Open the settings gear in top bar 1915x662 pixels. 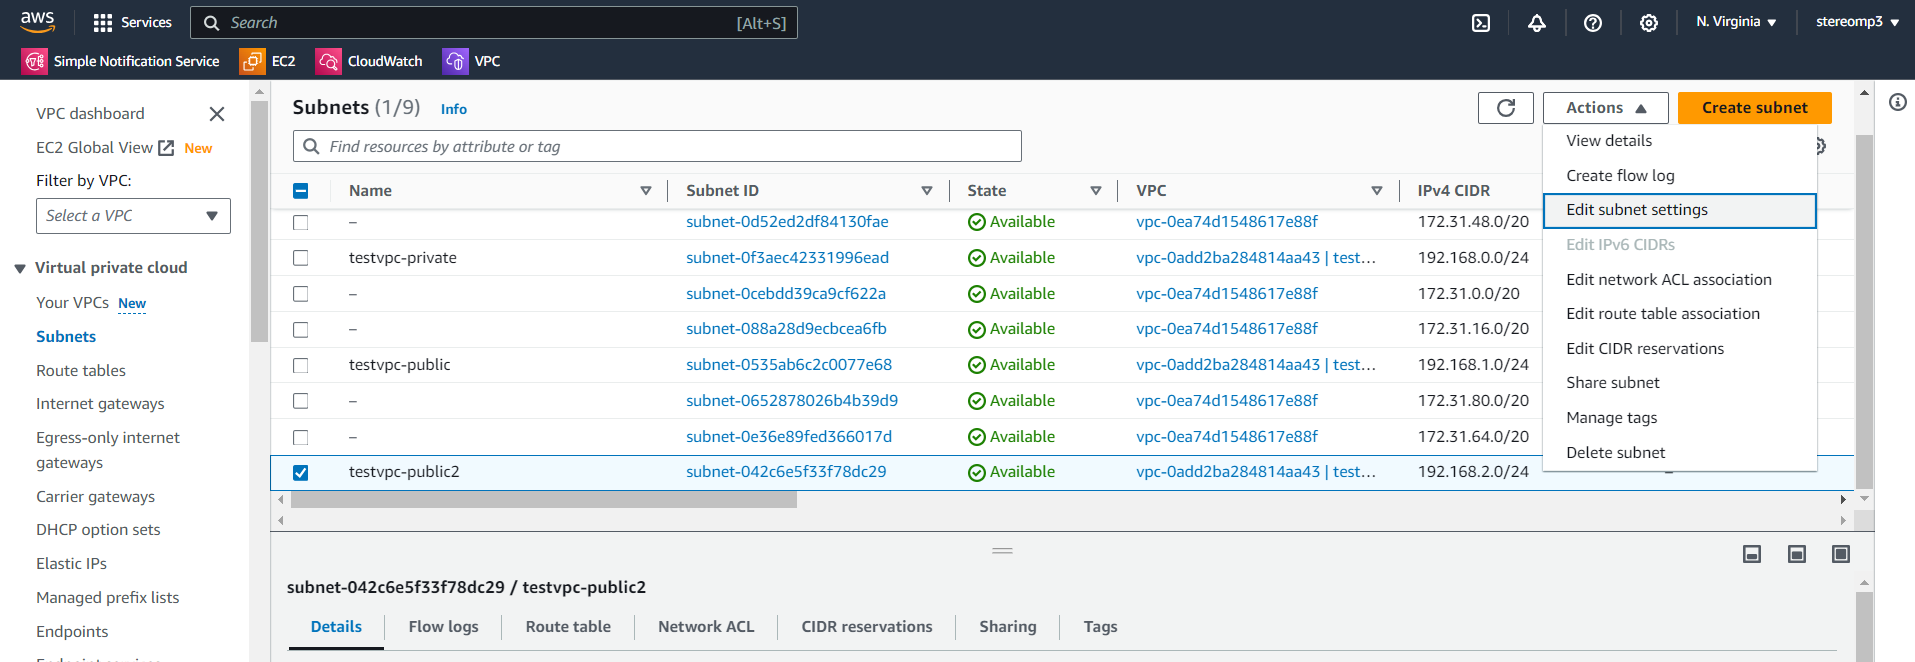1649,22
